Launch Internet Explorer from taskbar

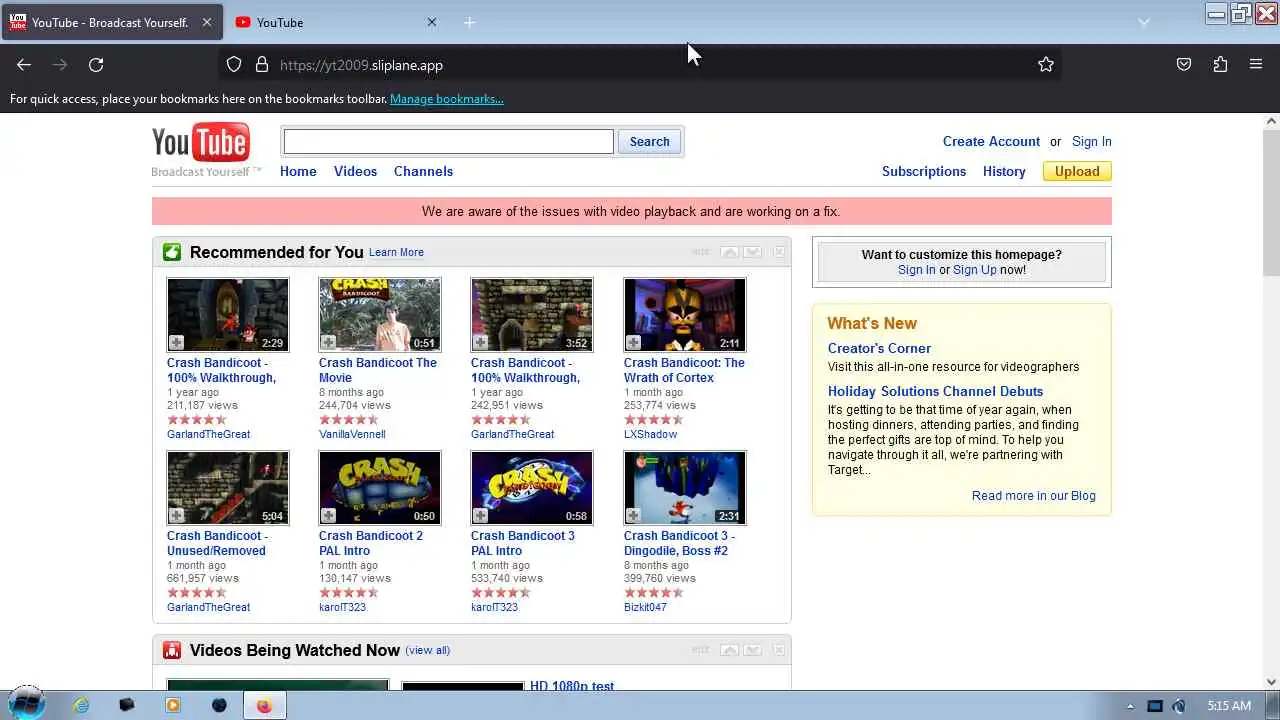81,705
